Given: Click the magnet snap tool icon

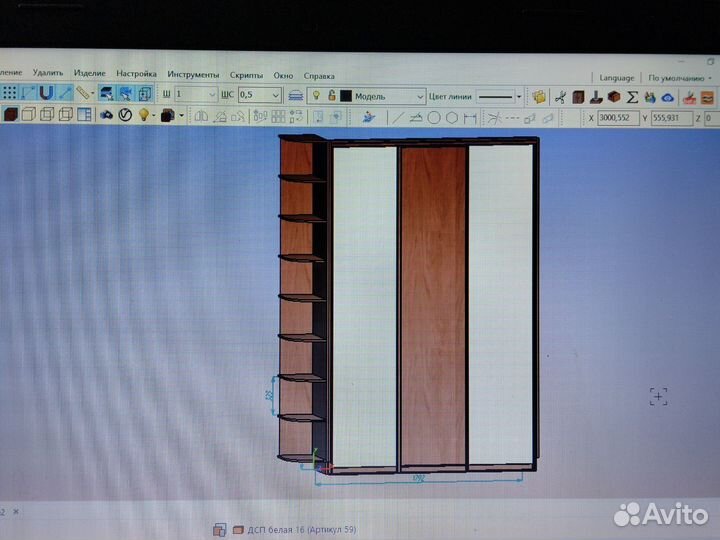Looking at the screenshot, I should (46, 95).
